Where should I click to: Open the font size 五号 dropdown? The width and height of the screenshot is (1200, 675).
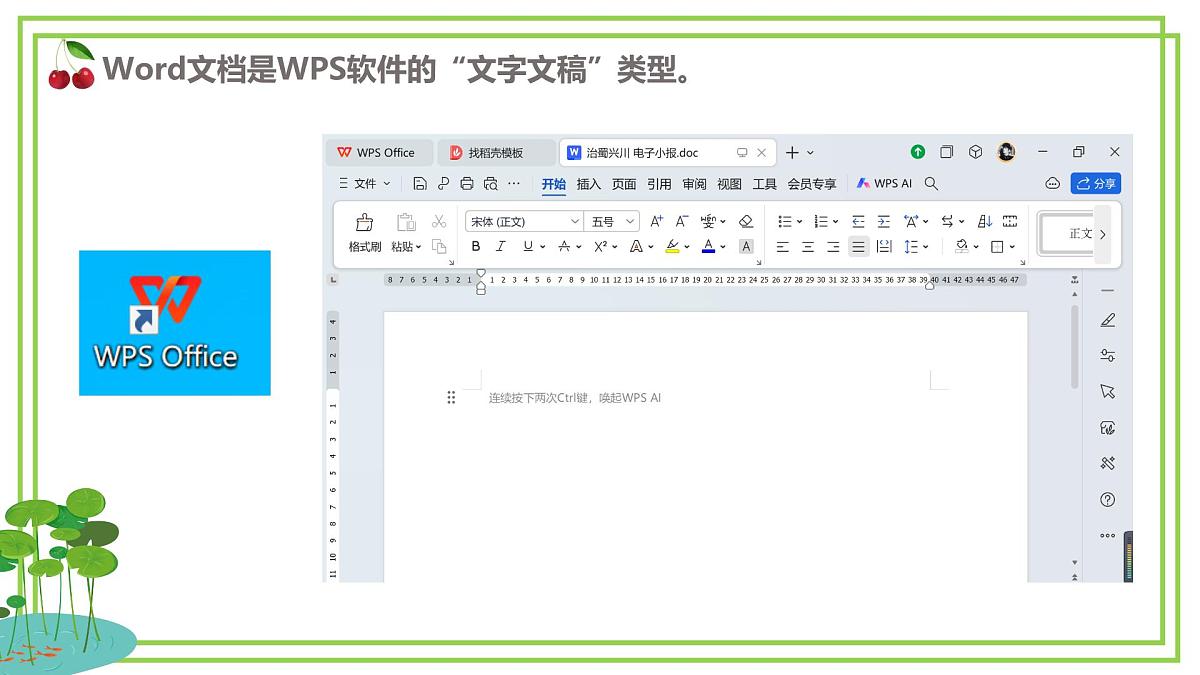click(x=613, y=221)
